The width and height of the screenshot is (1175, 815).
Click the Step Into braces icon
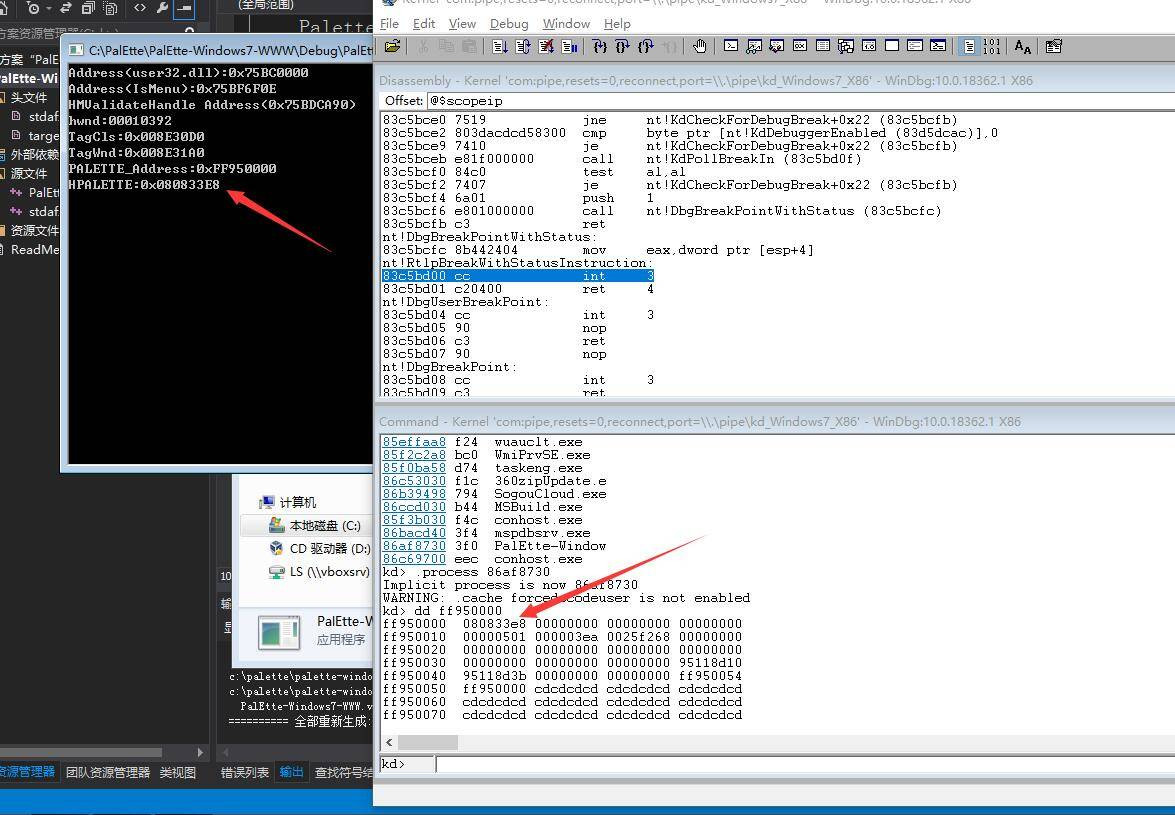pyautogui.click(x=599, y=46)
